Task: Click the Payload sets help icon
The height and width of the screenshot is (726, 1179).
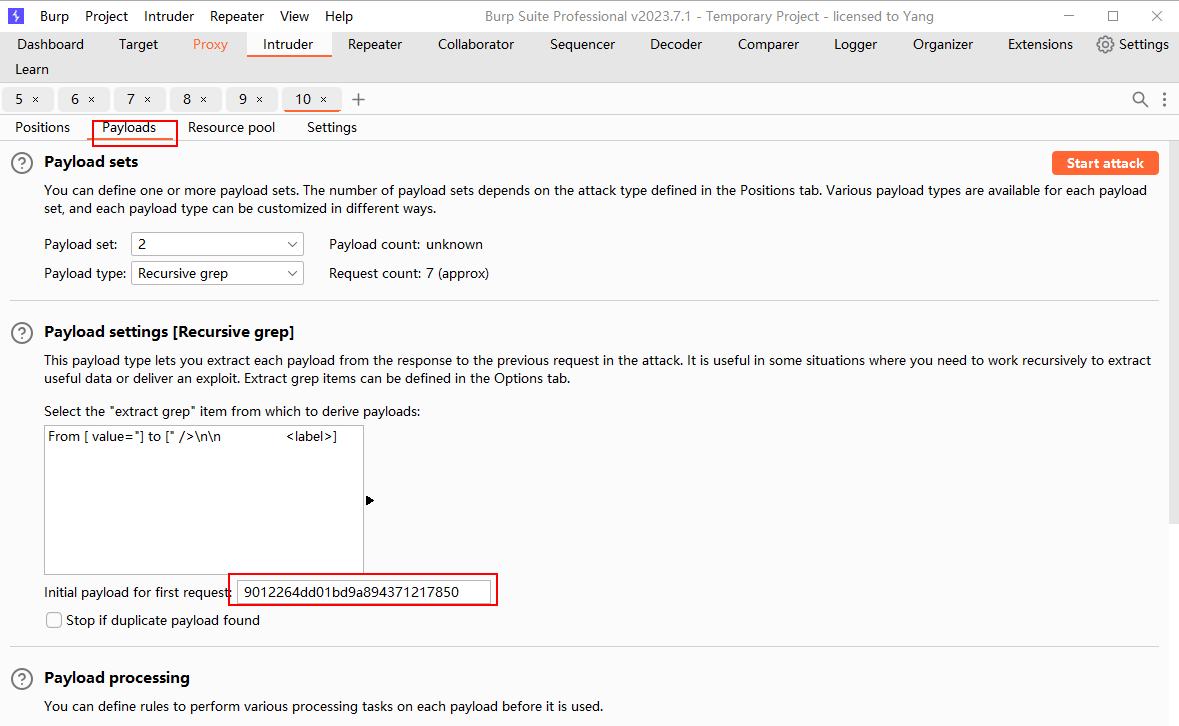Action: [x=22, y=163]
